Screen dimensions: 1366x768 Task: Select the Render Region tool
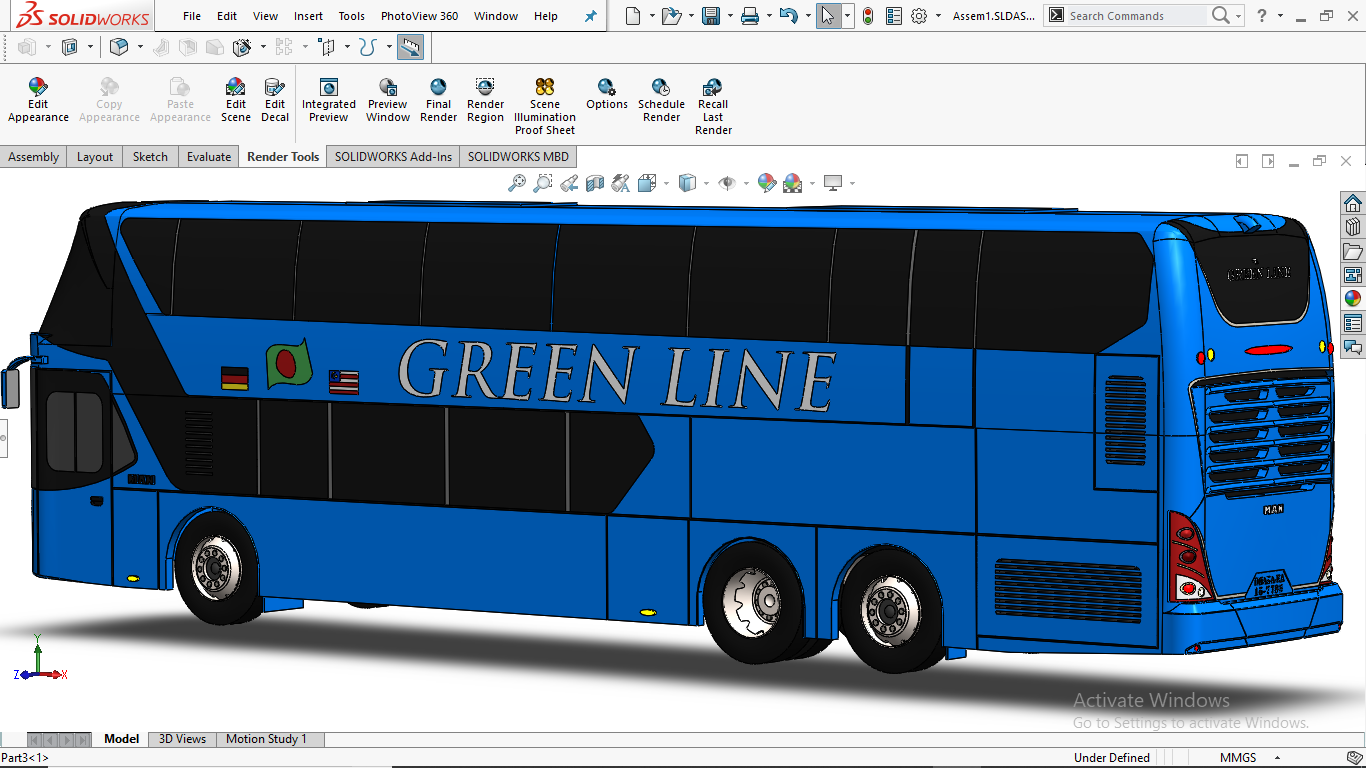[x=485, y=100]
